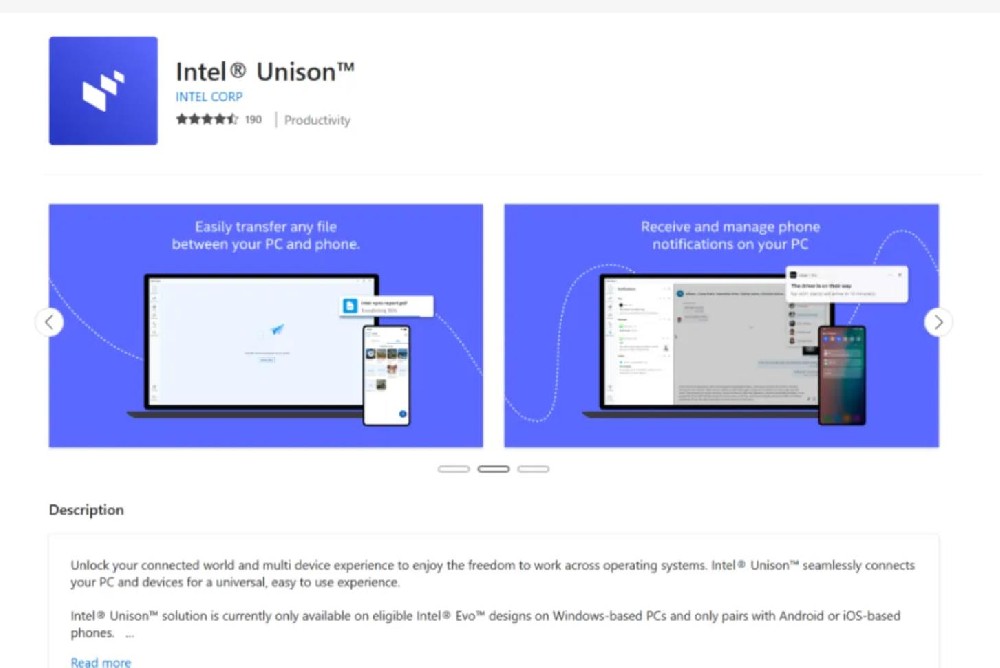Image resolution: width=1000 pixels, height=668 pixels.
Task: Click the Intel Unison app logo icon
Action: tap(103, 91)
